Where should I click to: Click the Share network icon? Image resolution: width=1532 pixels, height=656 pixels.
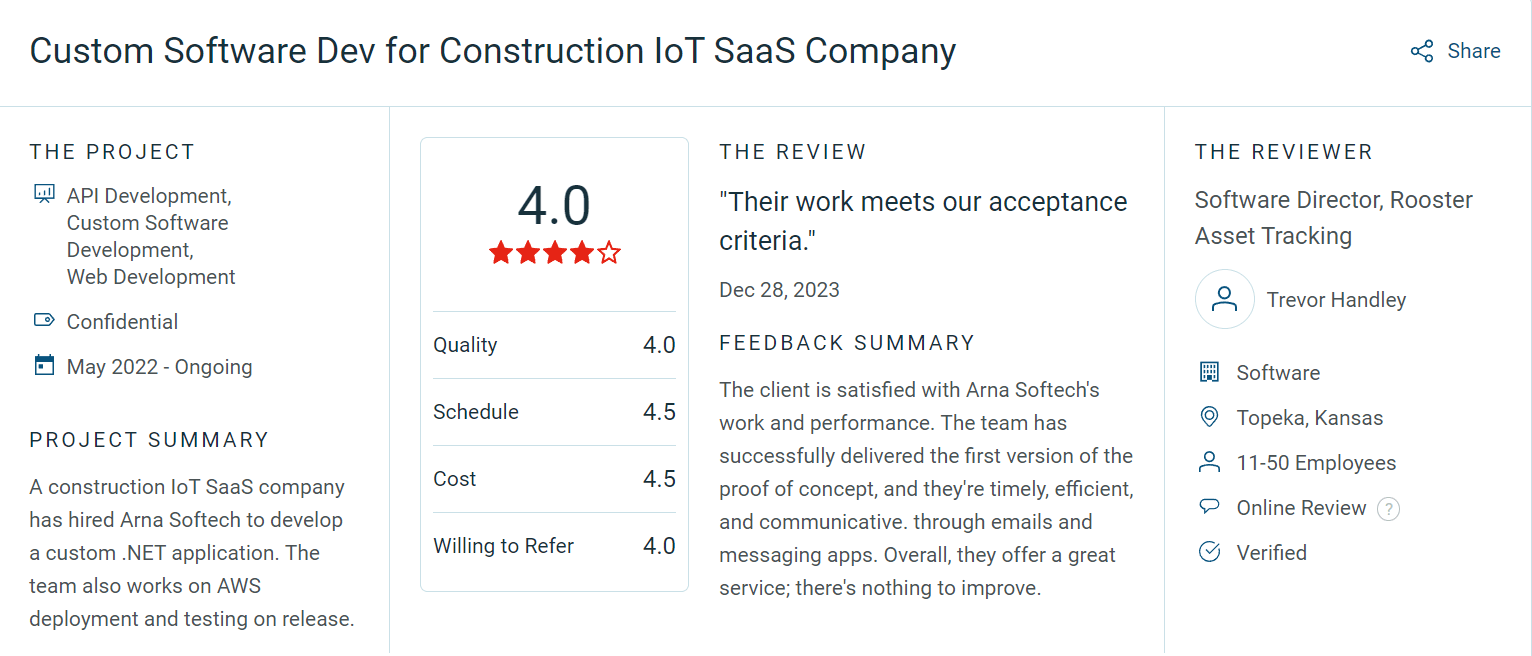tap(1421, 51)
